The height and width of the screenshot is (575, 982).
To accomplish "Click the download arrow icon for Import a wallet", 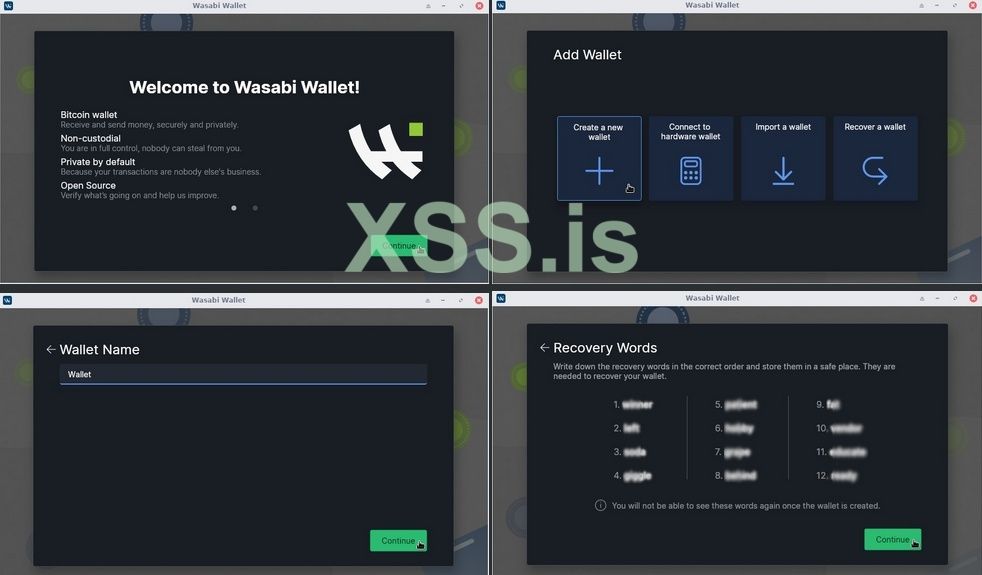I will (x=783, y=170).
